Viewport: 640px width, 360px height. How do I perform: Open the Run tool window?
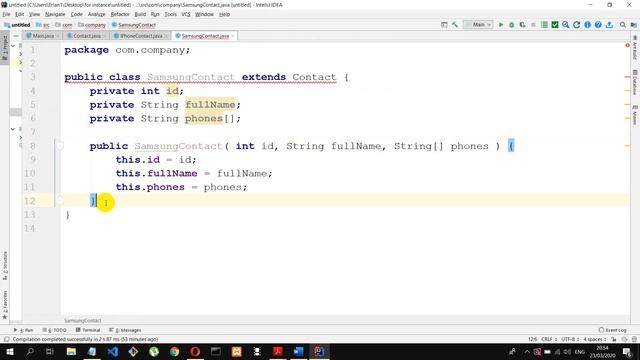(24, 330)
